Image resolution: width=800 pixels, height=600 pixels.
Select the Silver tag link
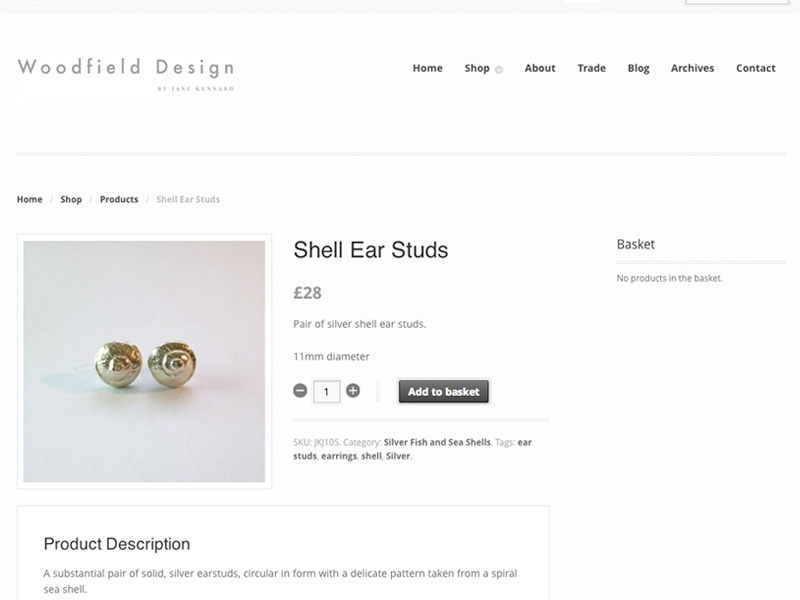398,456
